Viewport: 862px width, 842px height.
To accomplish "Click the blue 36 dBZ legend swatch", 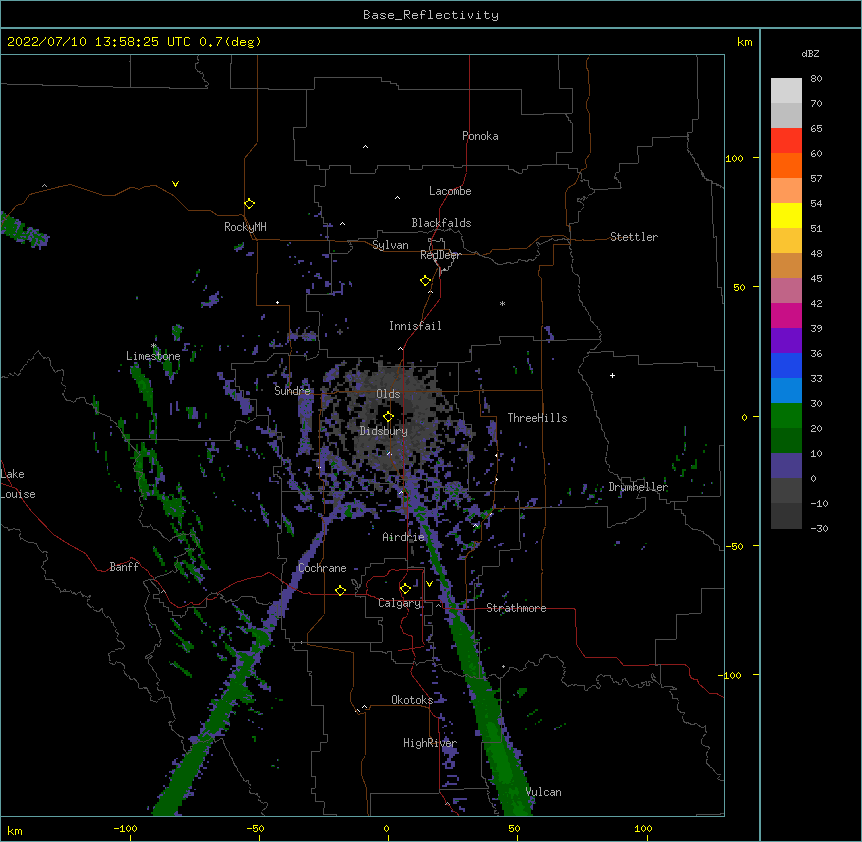I will click(x=786, y=365).
